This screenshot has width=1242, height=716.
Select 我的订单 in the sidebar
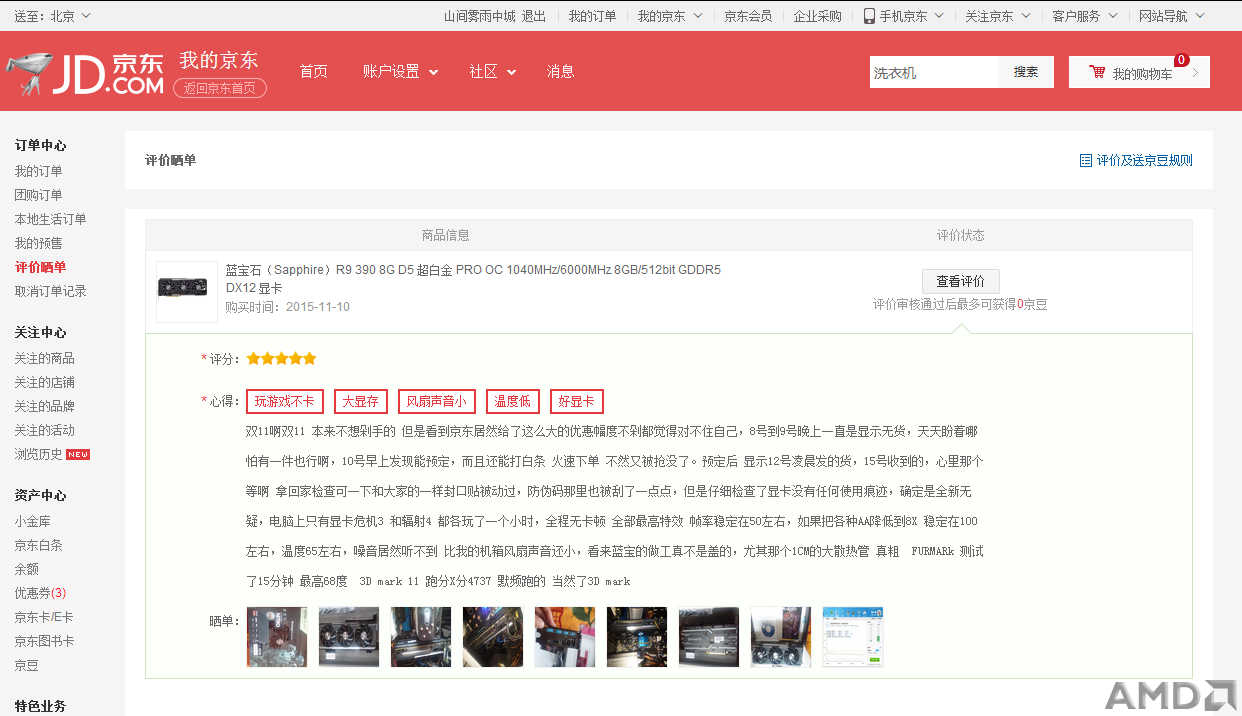click(38, 171)
